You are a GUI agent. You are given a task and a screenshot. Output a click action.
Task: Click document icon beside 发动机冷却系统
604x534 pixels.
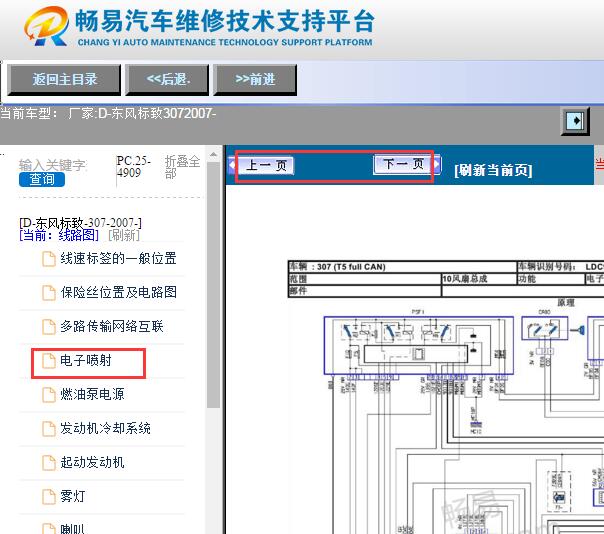tap(49, 428)
